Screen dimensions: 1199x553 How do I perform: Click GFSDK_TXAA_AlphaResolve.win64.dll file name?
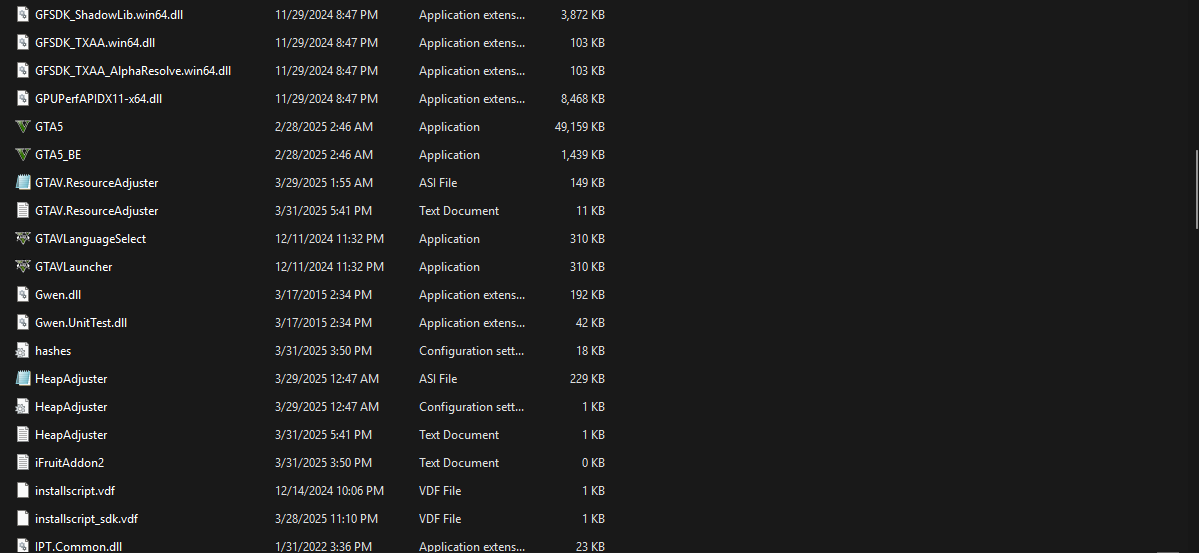click(133, 71)
